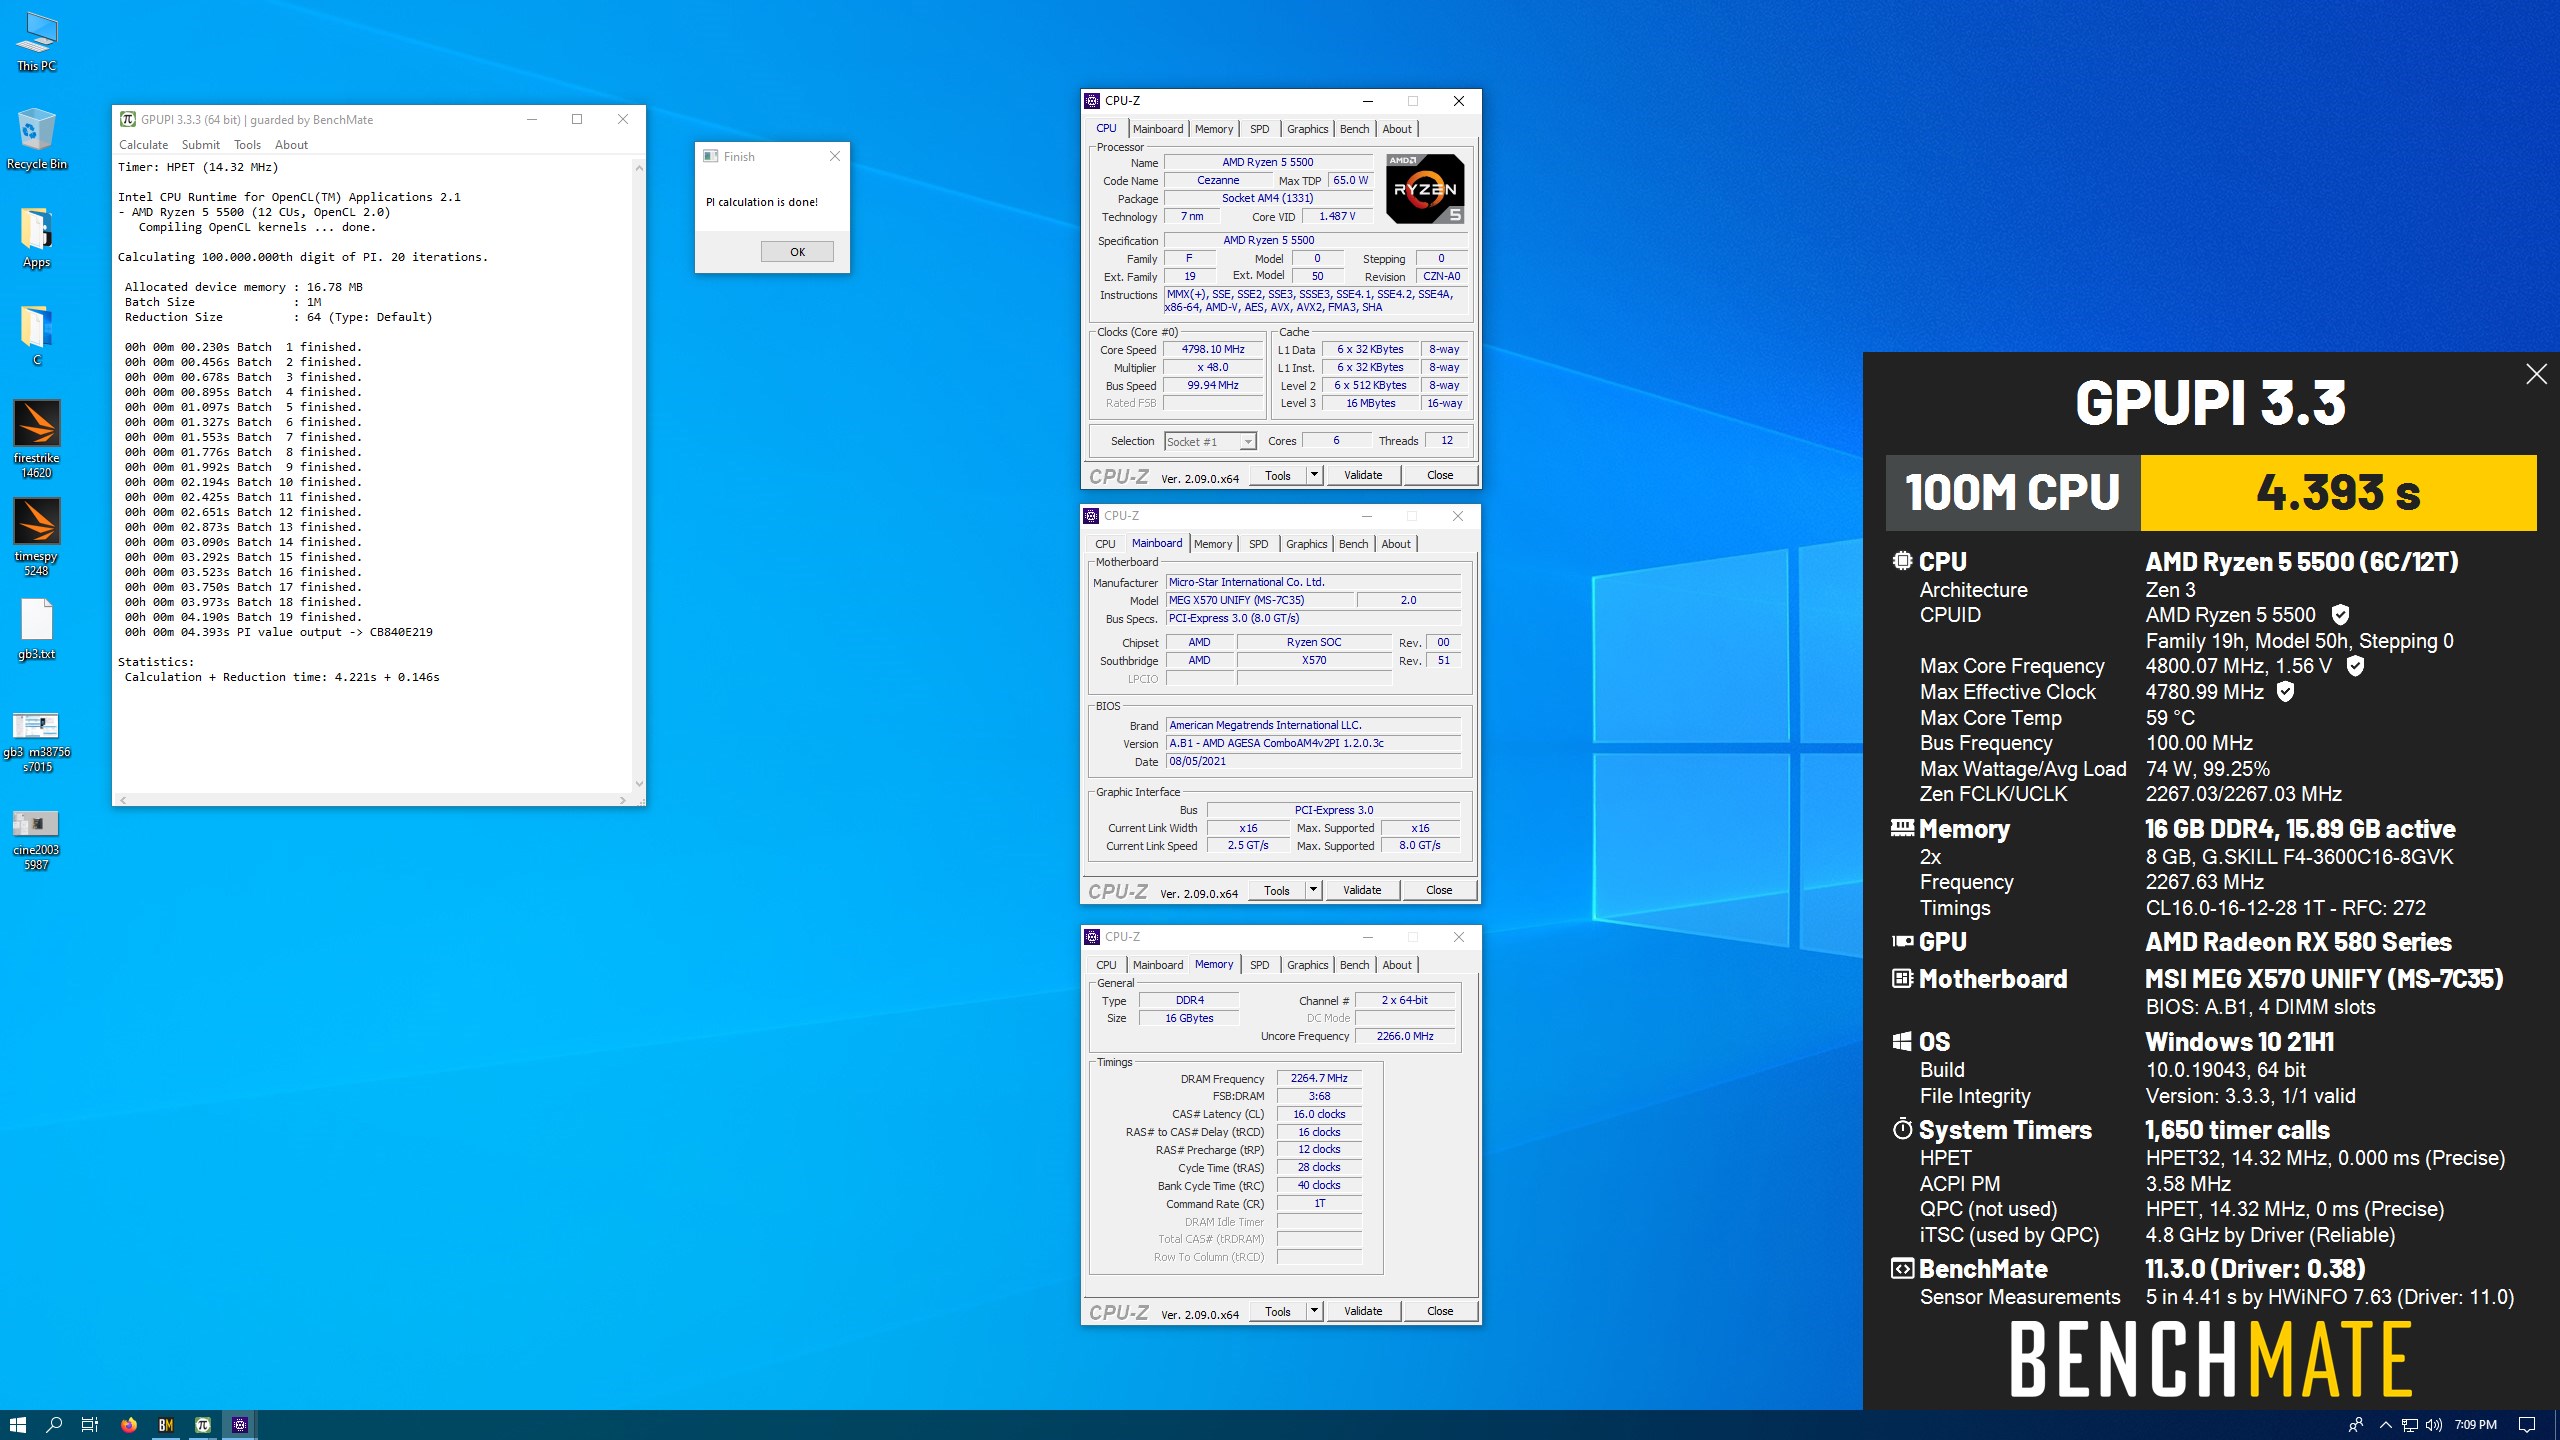Select the firestrike 14620 desktop shortcut
This screenshot has height=1440, width=2560.
pos(37,440)
